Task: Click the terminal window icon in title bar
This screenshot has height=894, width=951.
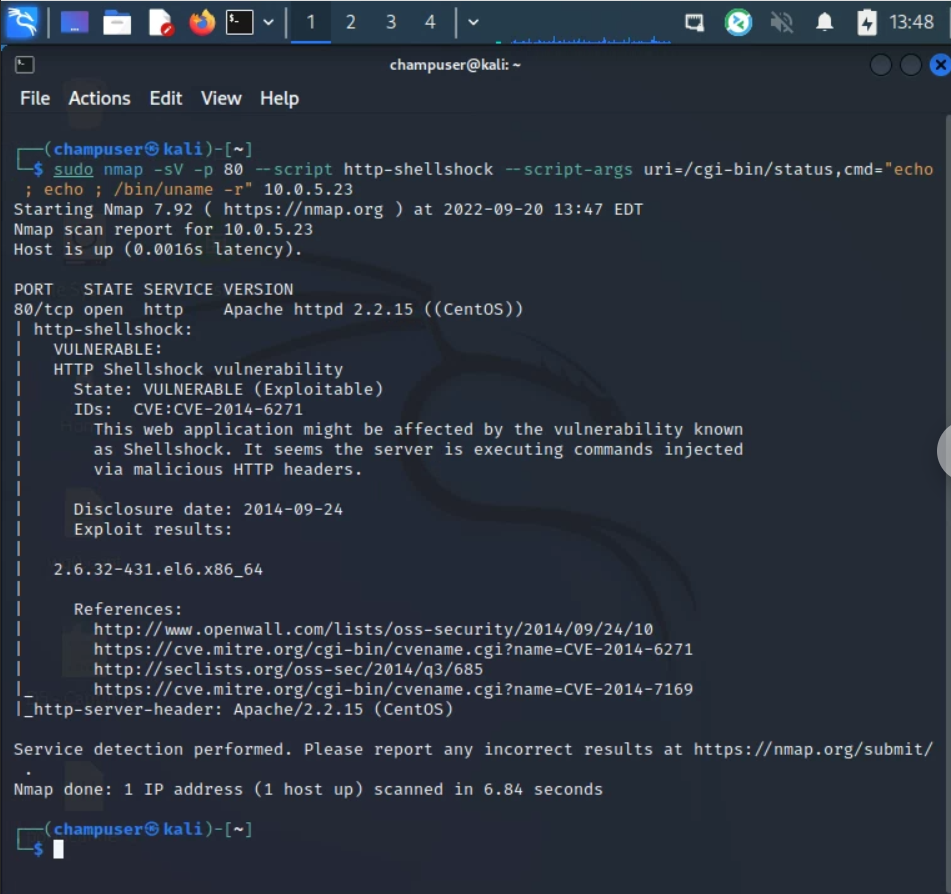Action: (24, 64)
